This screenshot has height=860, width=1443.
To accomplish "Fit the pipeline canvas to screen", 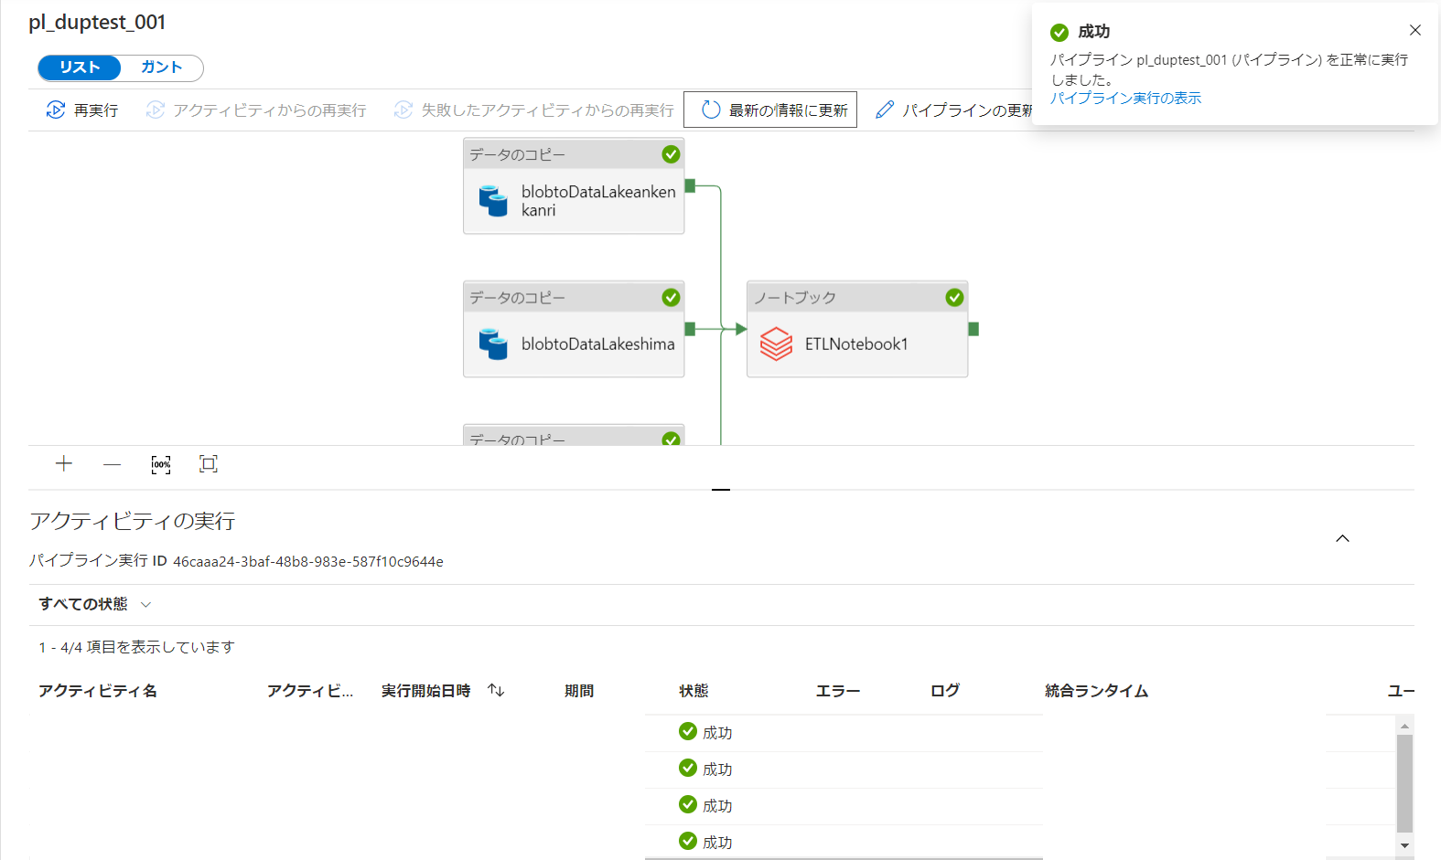I will (208, 464).
